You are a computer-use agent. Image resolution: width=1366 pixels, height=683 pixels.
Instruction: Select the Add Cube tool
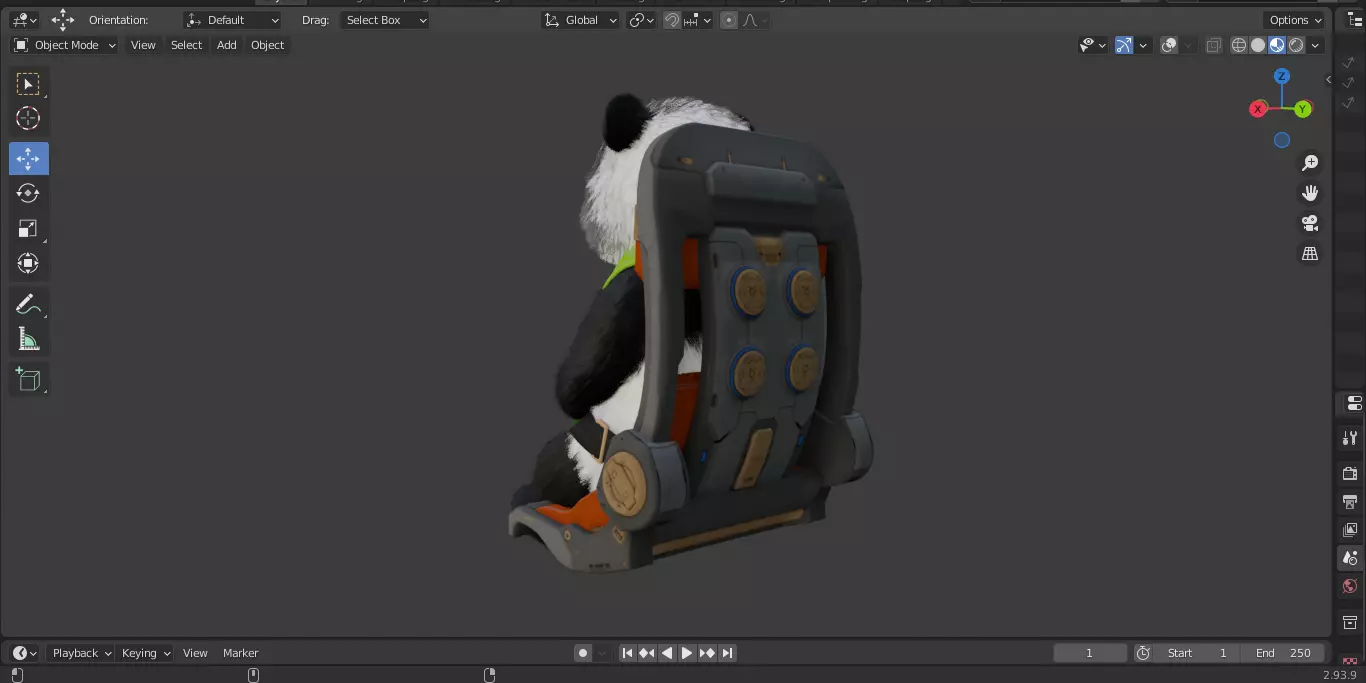pyautogui.click(x=28, y=379)
